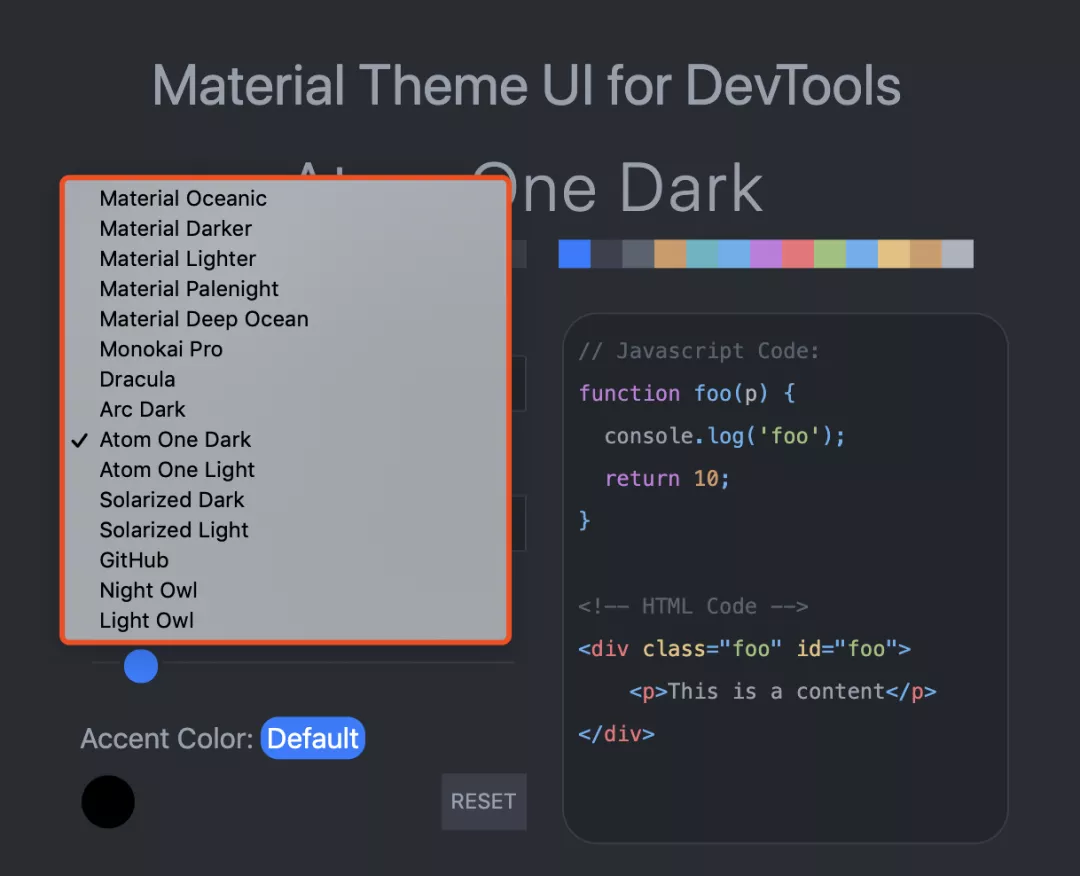Choose Arc Dark from the list
Viewport: 1080px width, 876px height.
tap(286, 410)
